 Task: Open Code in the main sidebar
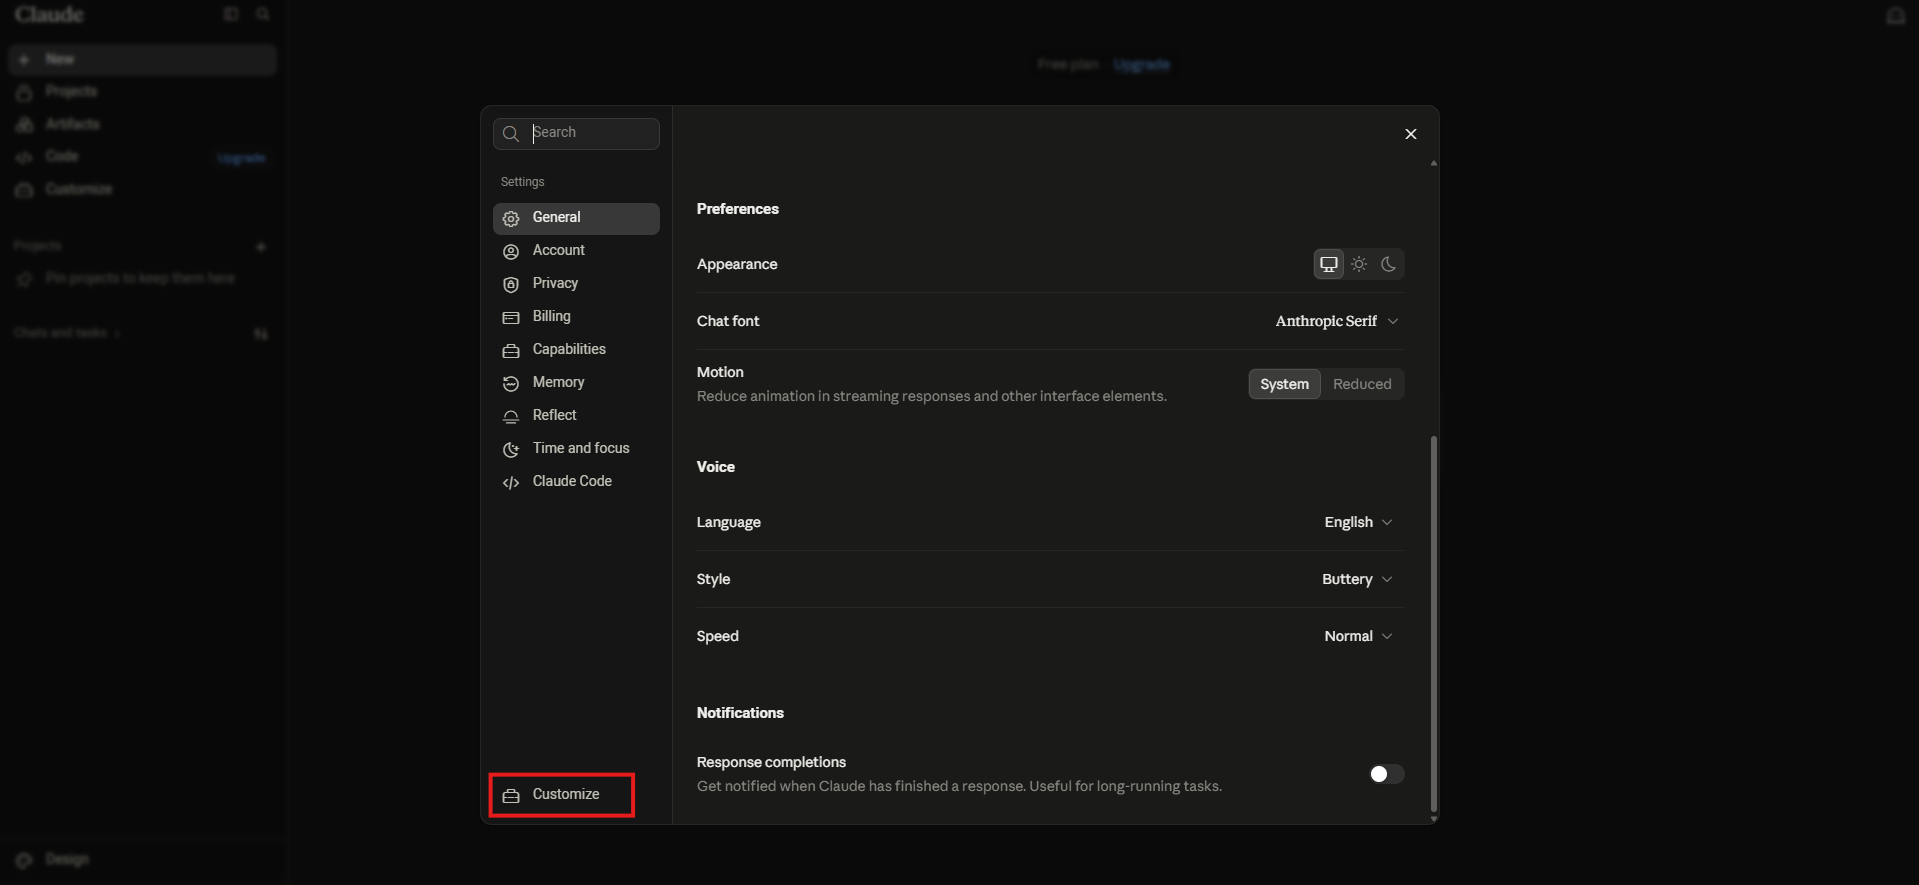[x=62, y=157]
